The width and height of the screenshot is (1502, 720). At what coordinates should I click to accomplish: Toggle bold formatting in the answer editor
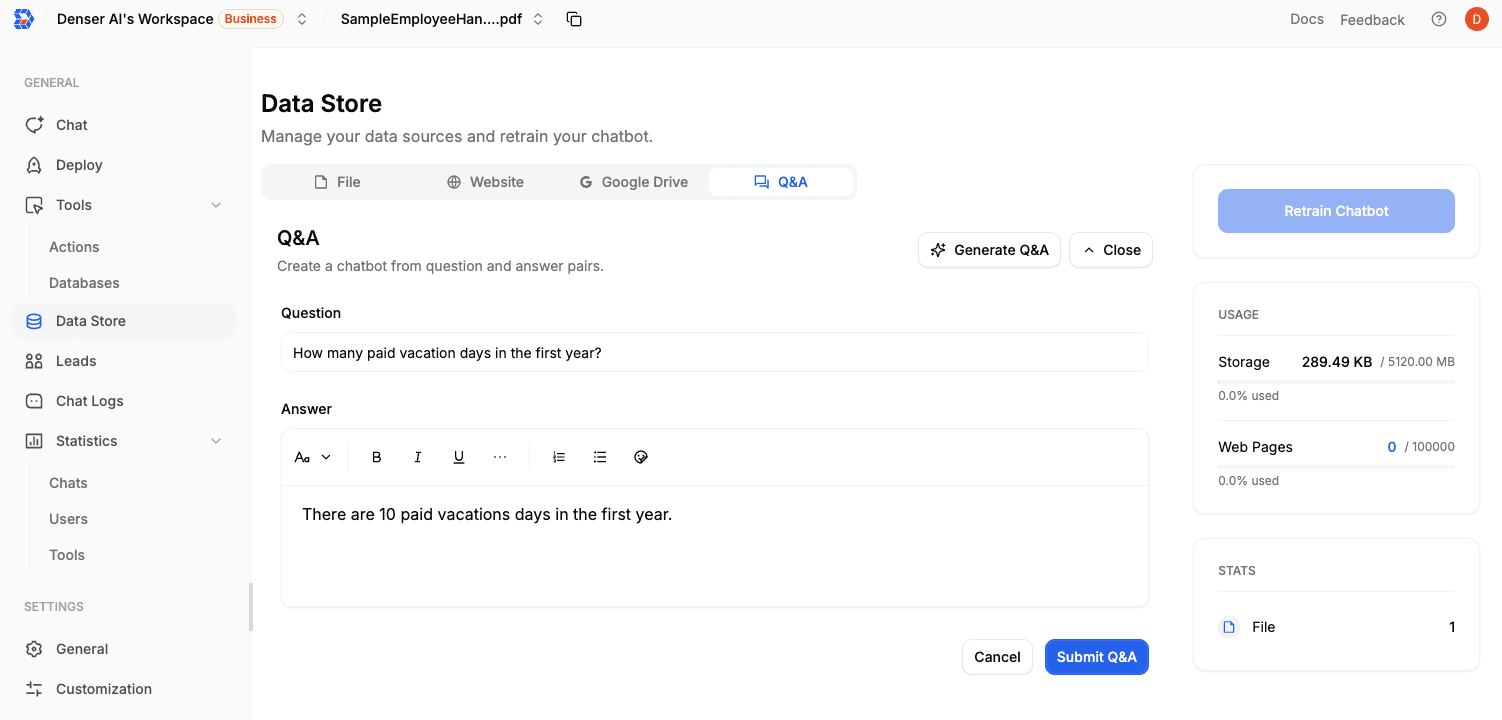point(376,456)
